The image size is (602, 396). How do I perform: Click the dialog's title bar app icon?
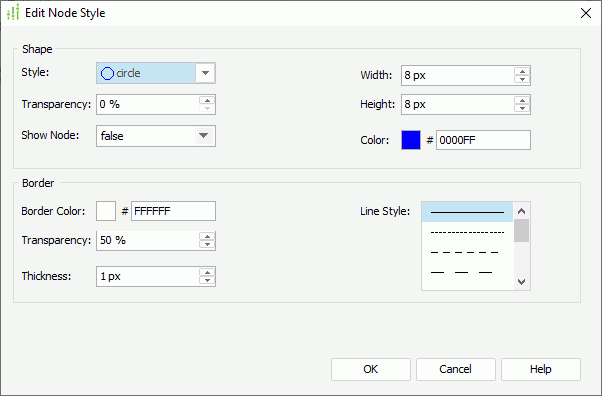click(x=13, y=12)
